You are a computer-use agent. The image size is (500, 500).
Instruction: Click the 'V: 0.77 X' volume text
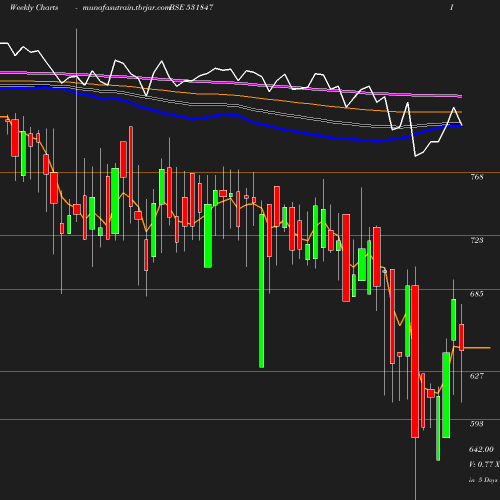[x=484, y=464]
